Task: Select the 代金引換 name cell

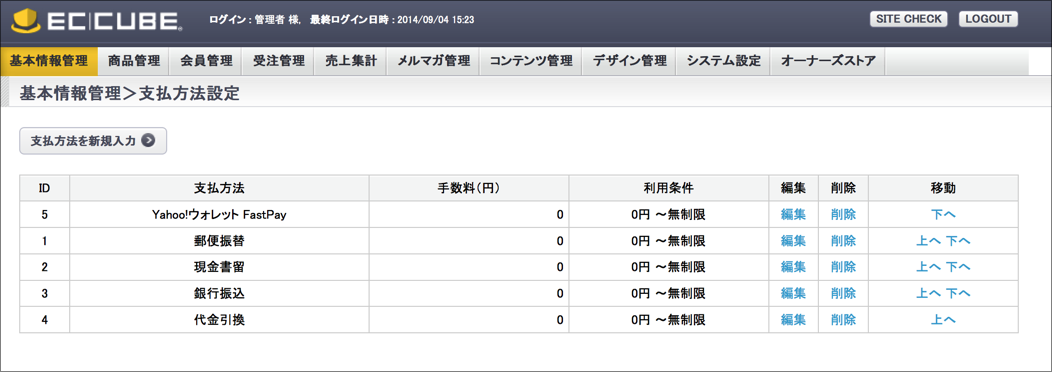Action: click(219, 320)
